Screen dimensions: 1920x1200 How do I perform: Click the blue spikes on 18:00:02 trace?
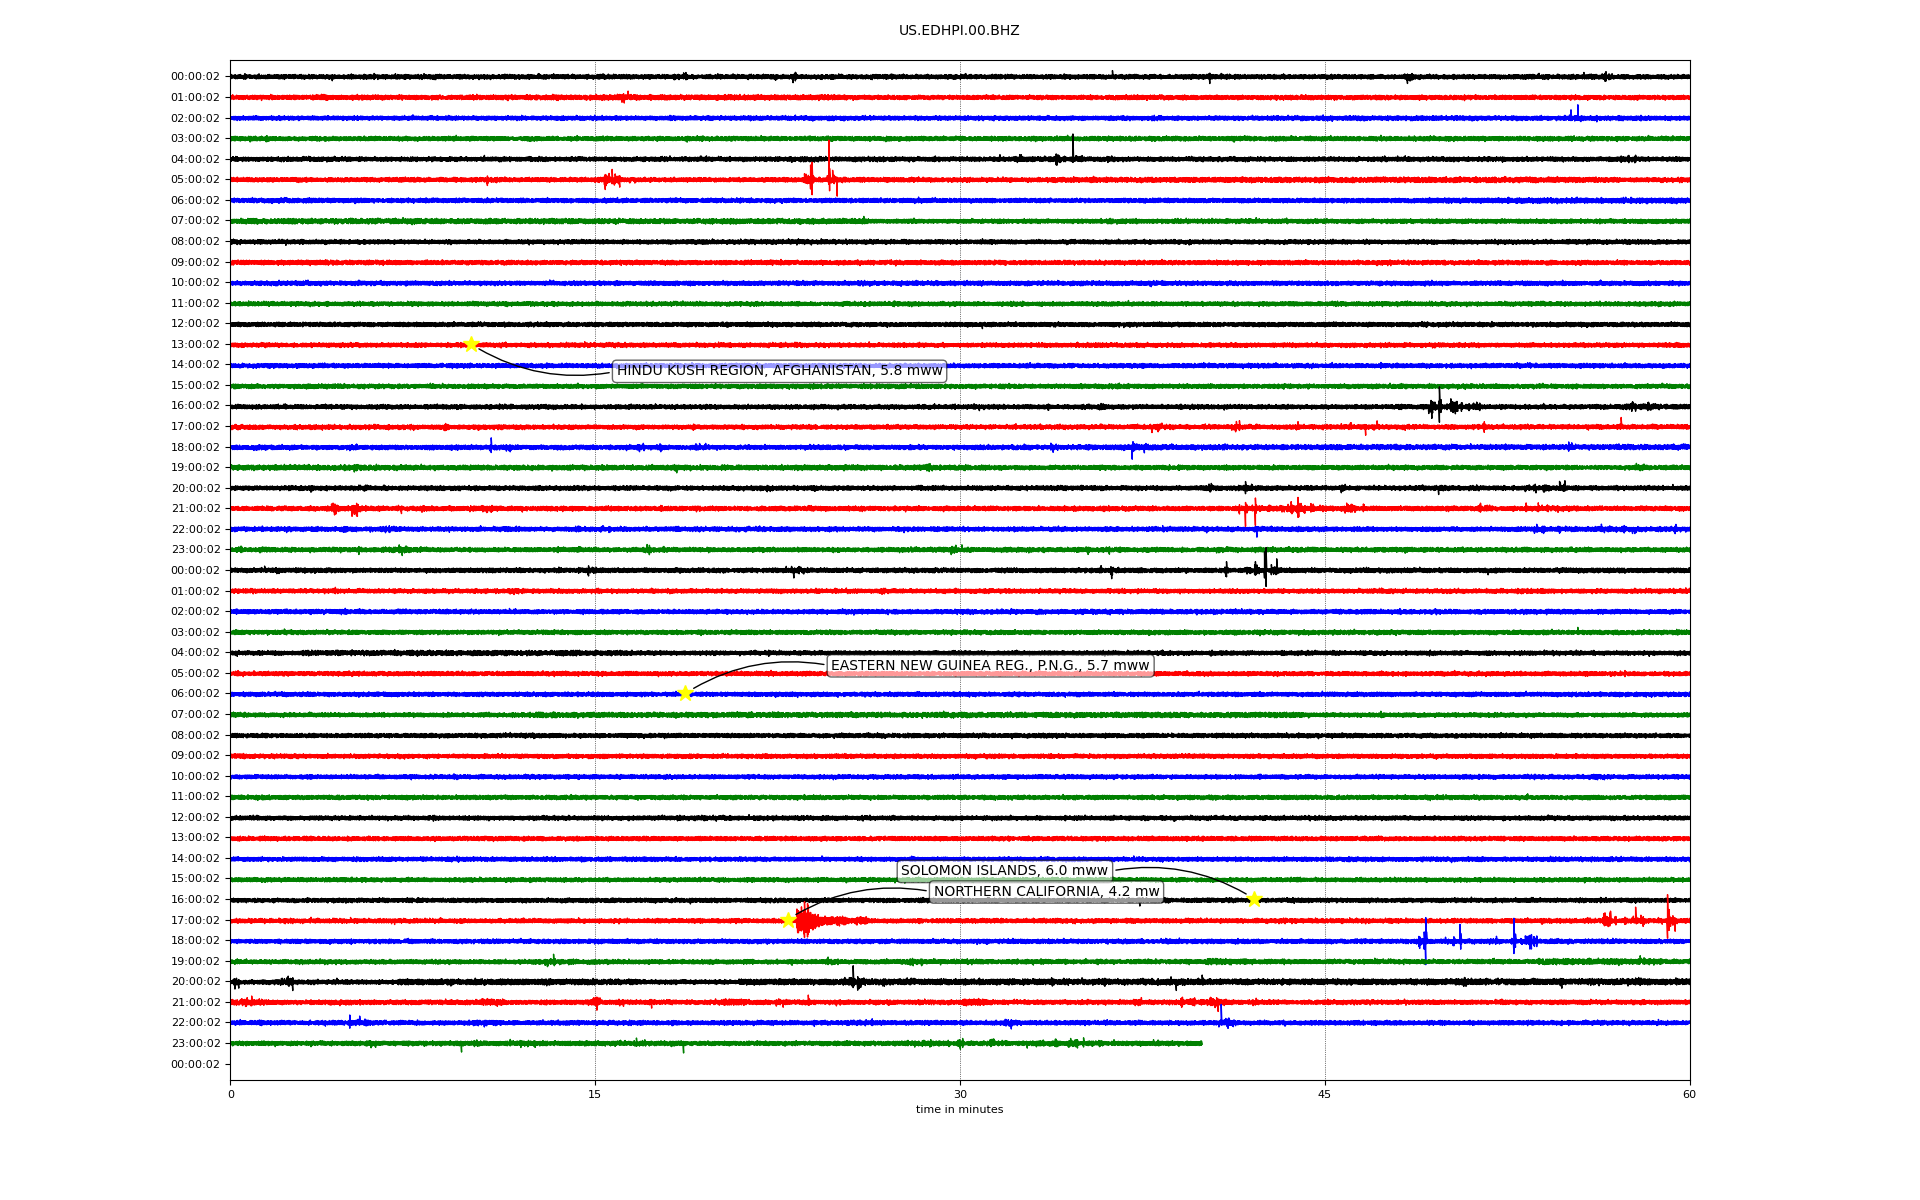point(1425,940)
